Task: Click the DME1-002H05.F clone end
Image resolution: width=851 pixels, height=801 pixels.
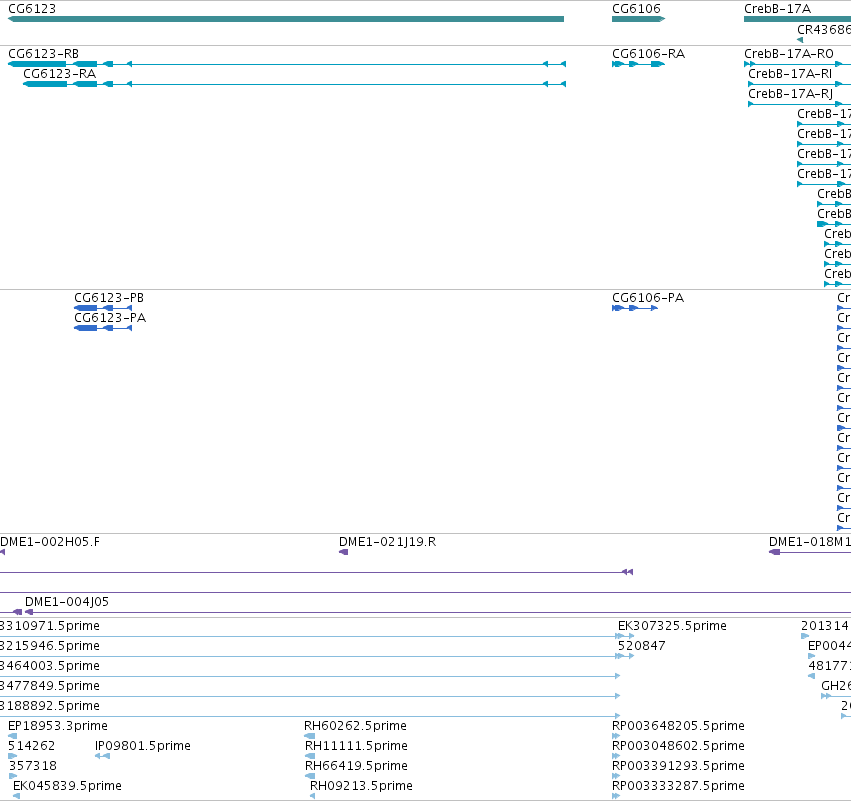Action: coord(3,552)
